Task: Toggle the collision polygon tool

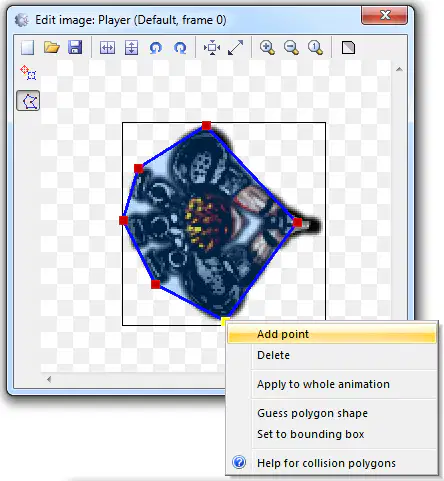Action: click(x=28, y=100)
